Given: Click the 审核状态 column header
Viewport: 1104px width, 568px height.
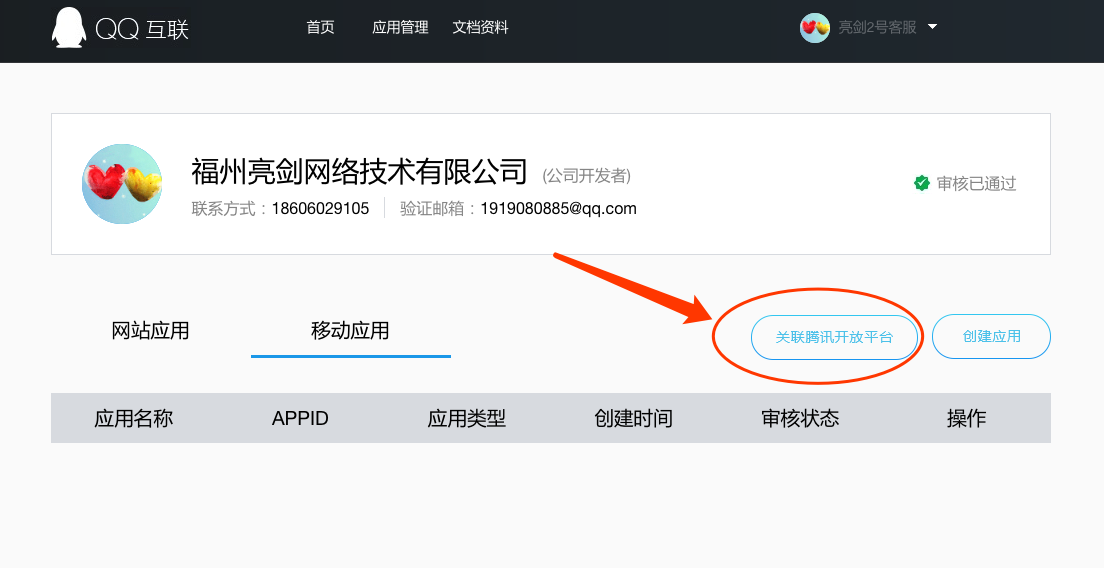Looking at the screenshot, I should point(801,418).
